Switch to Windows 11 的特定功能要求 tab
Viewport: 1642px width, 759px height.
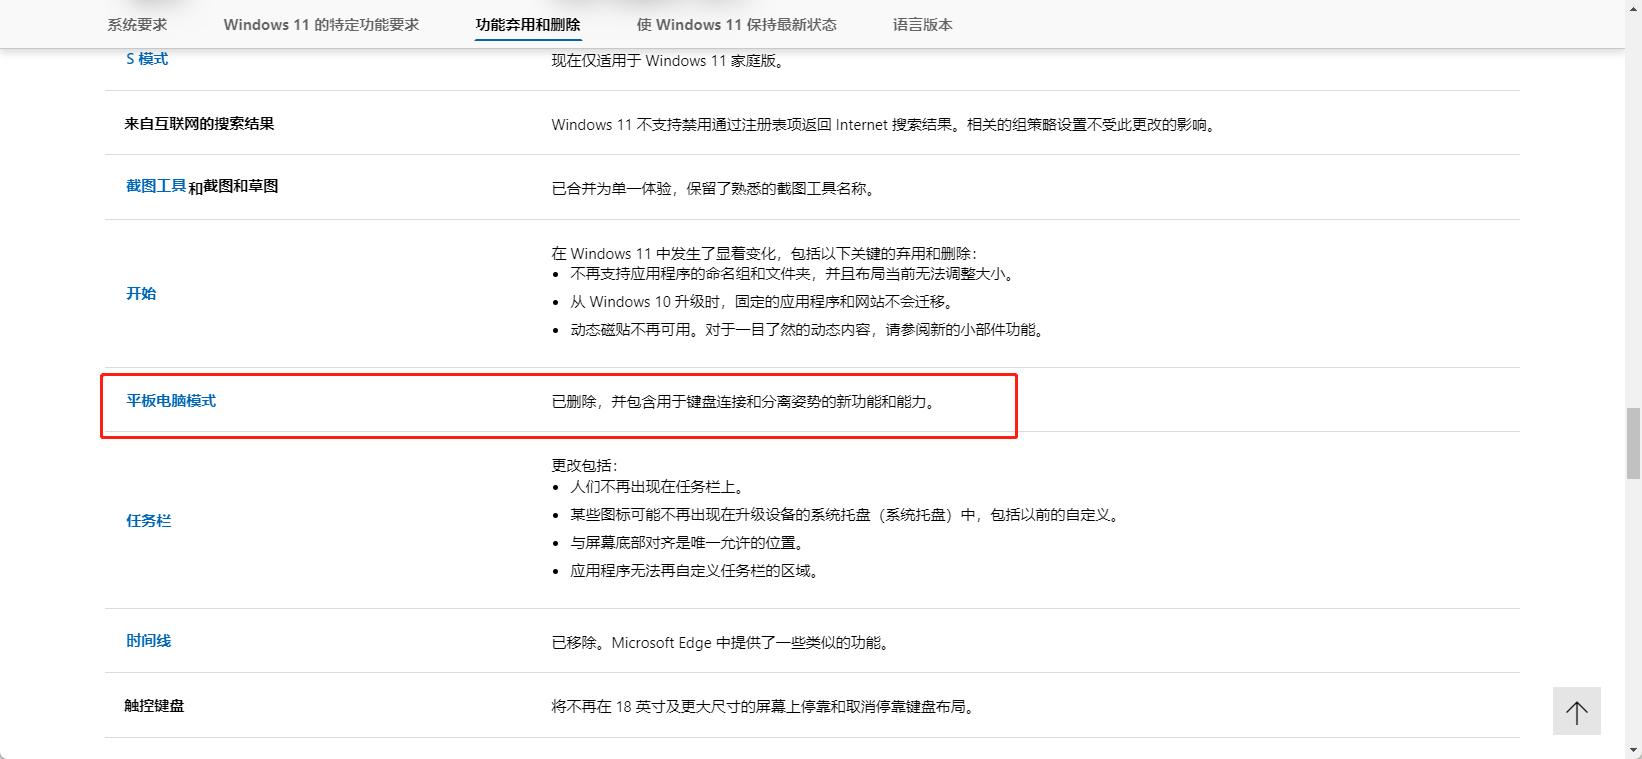pos(321,25)
